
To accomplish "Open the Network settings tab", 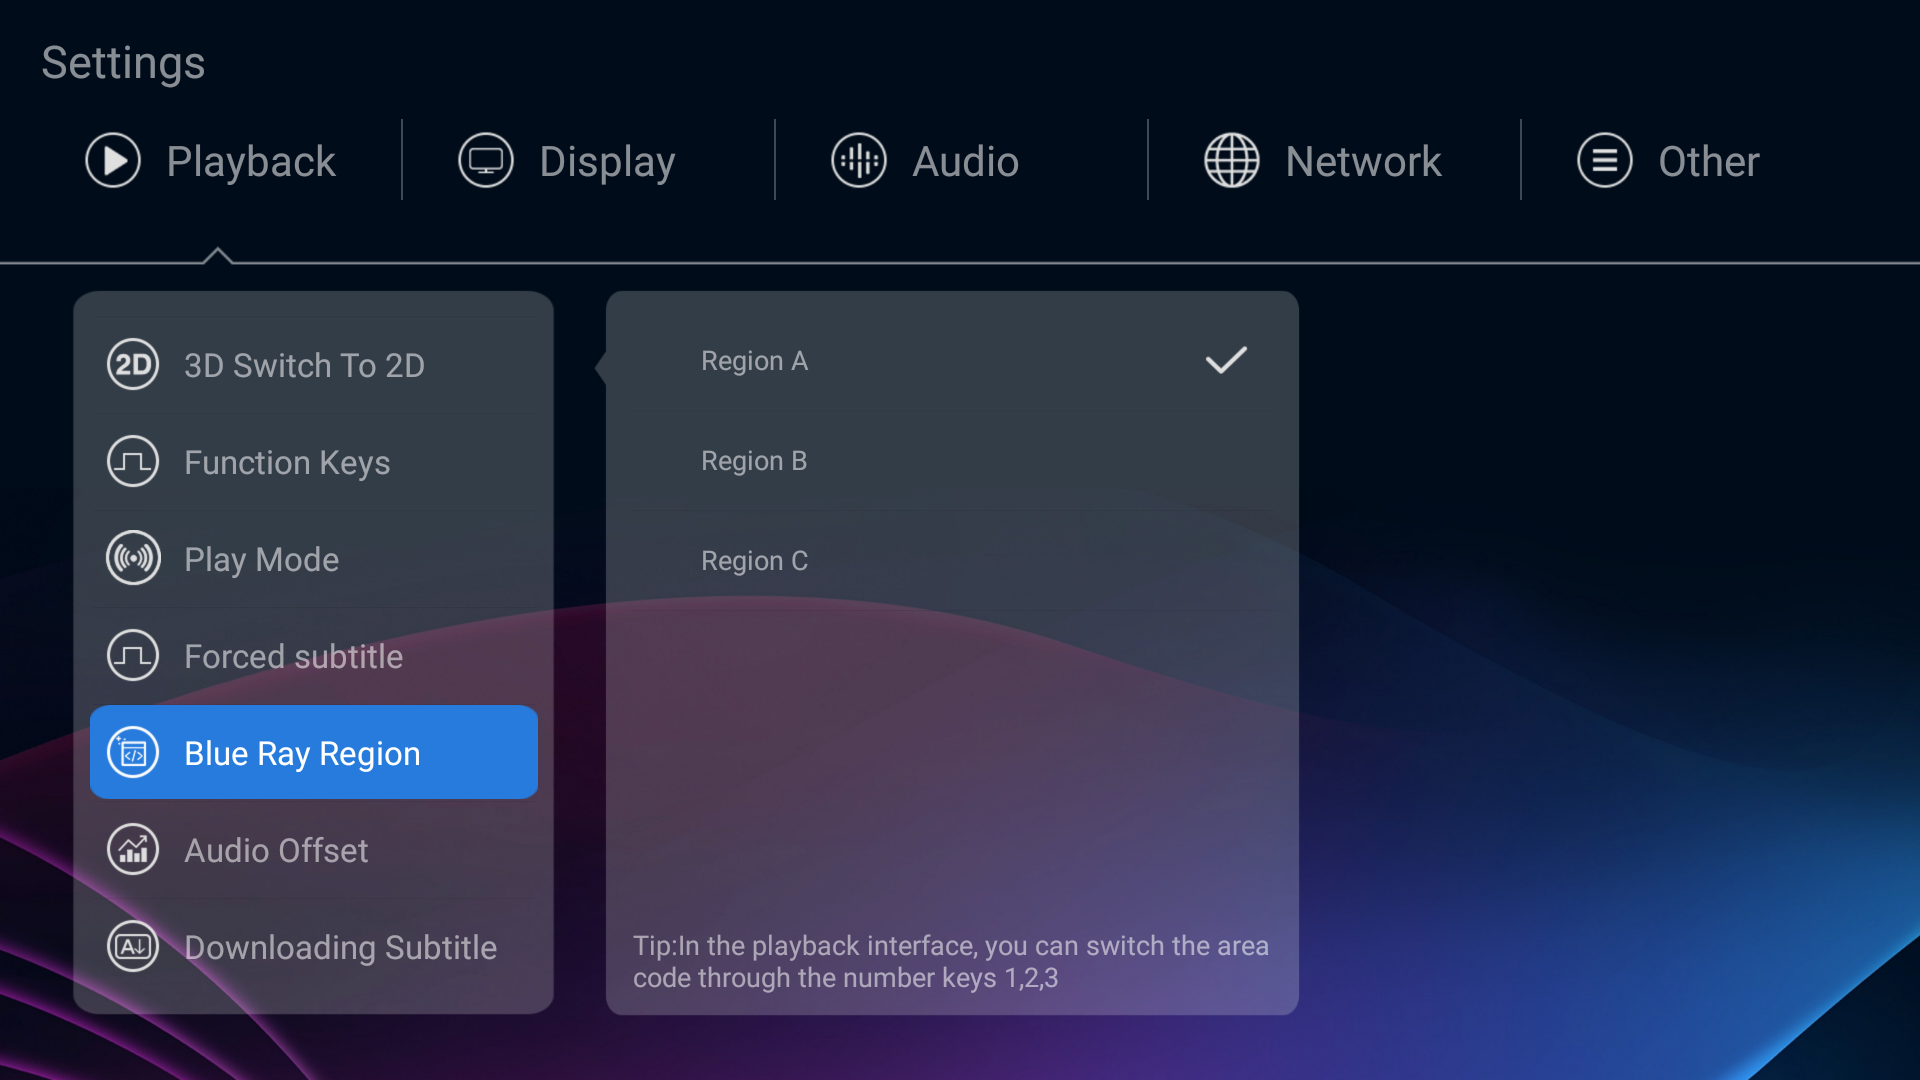I will coord(1362,162).
